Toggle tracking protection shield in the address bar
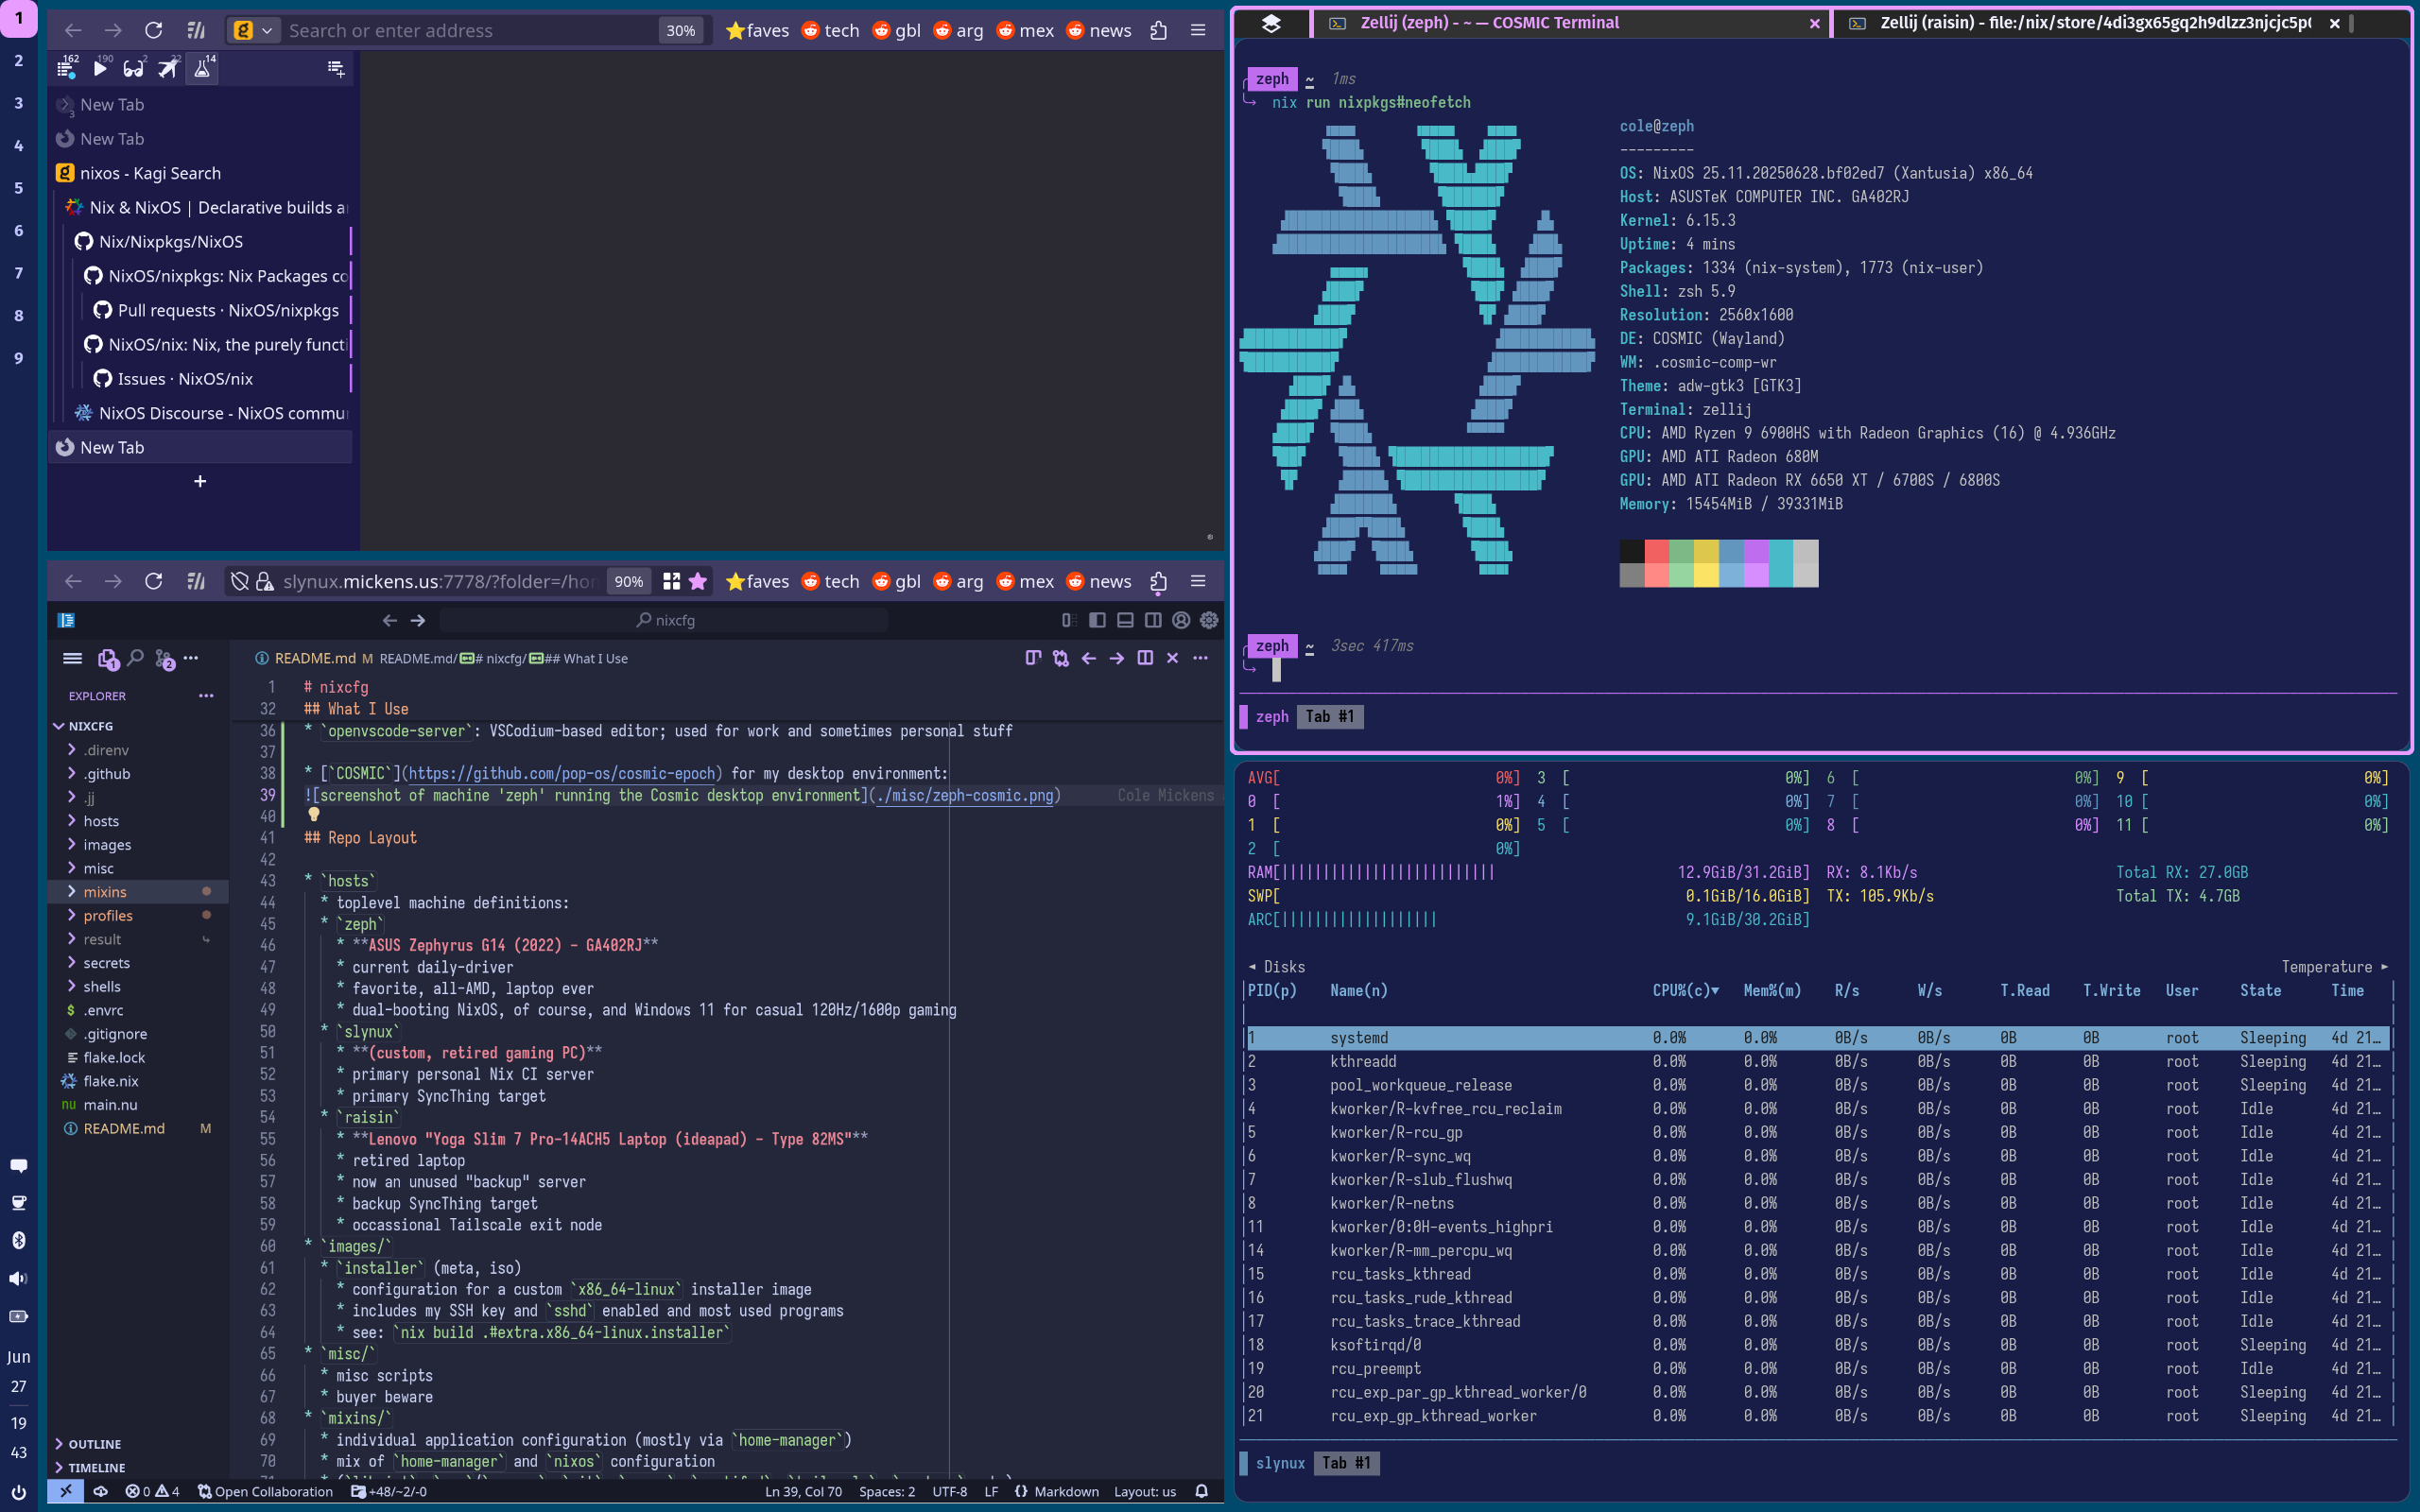The width and height of the screenshot is (2420, 1512). tap(240, 581)
